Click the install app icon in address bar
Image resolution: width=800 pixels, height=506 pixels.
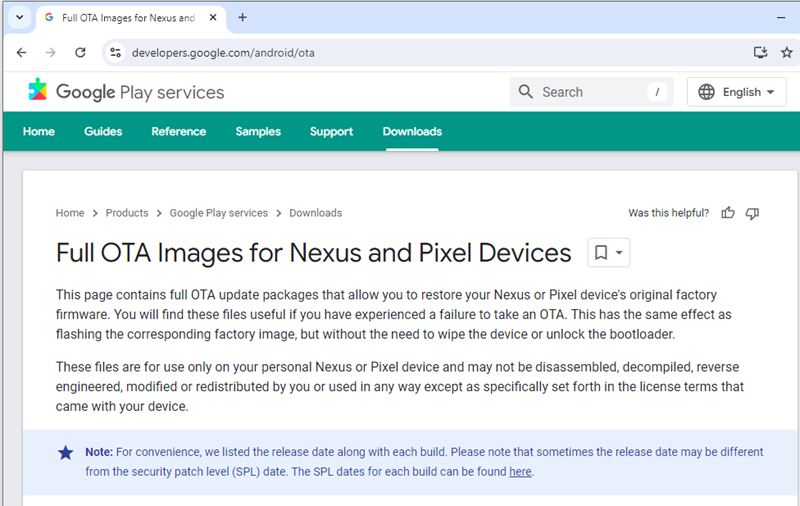(x=761, y=52)
